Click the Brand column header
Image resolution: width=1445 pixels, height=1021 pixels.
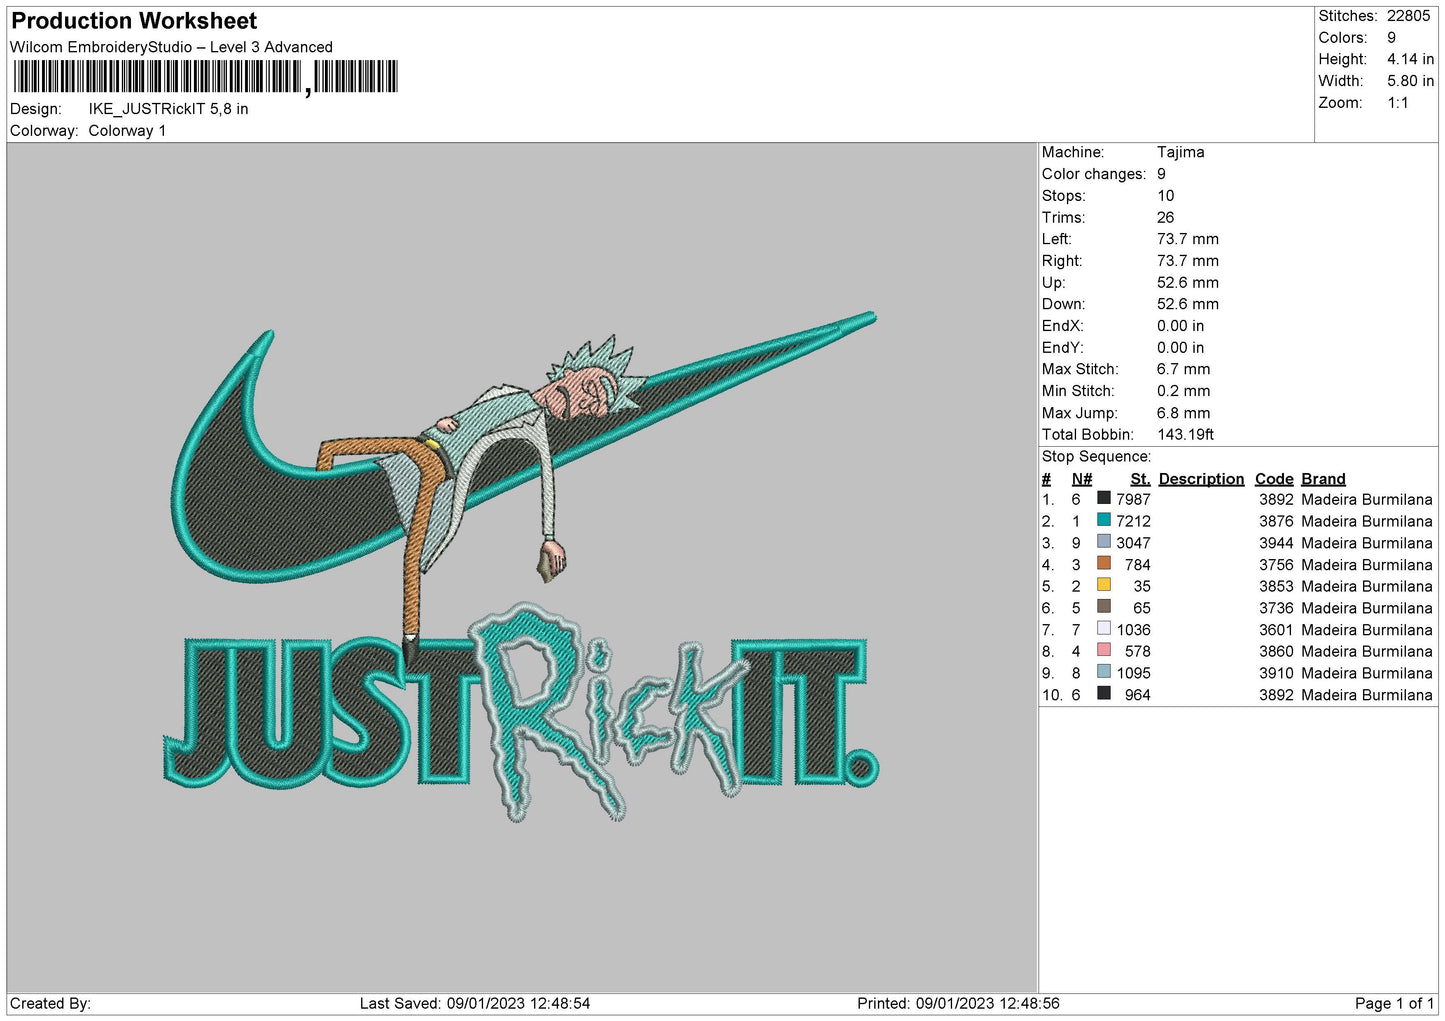(1323, 479)
